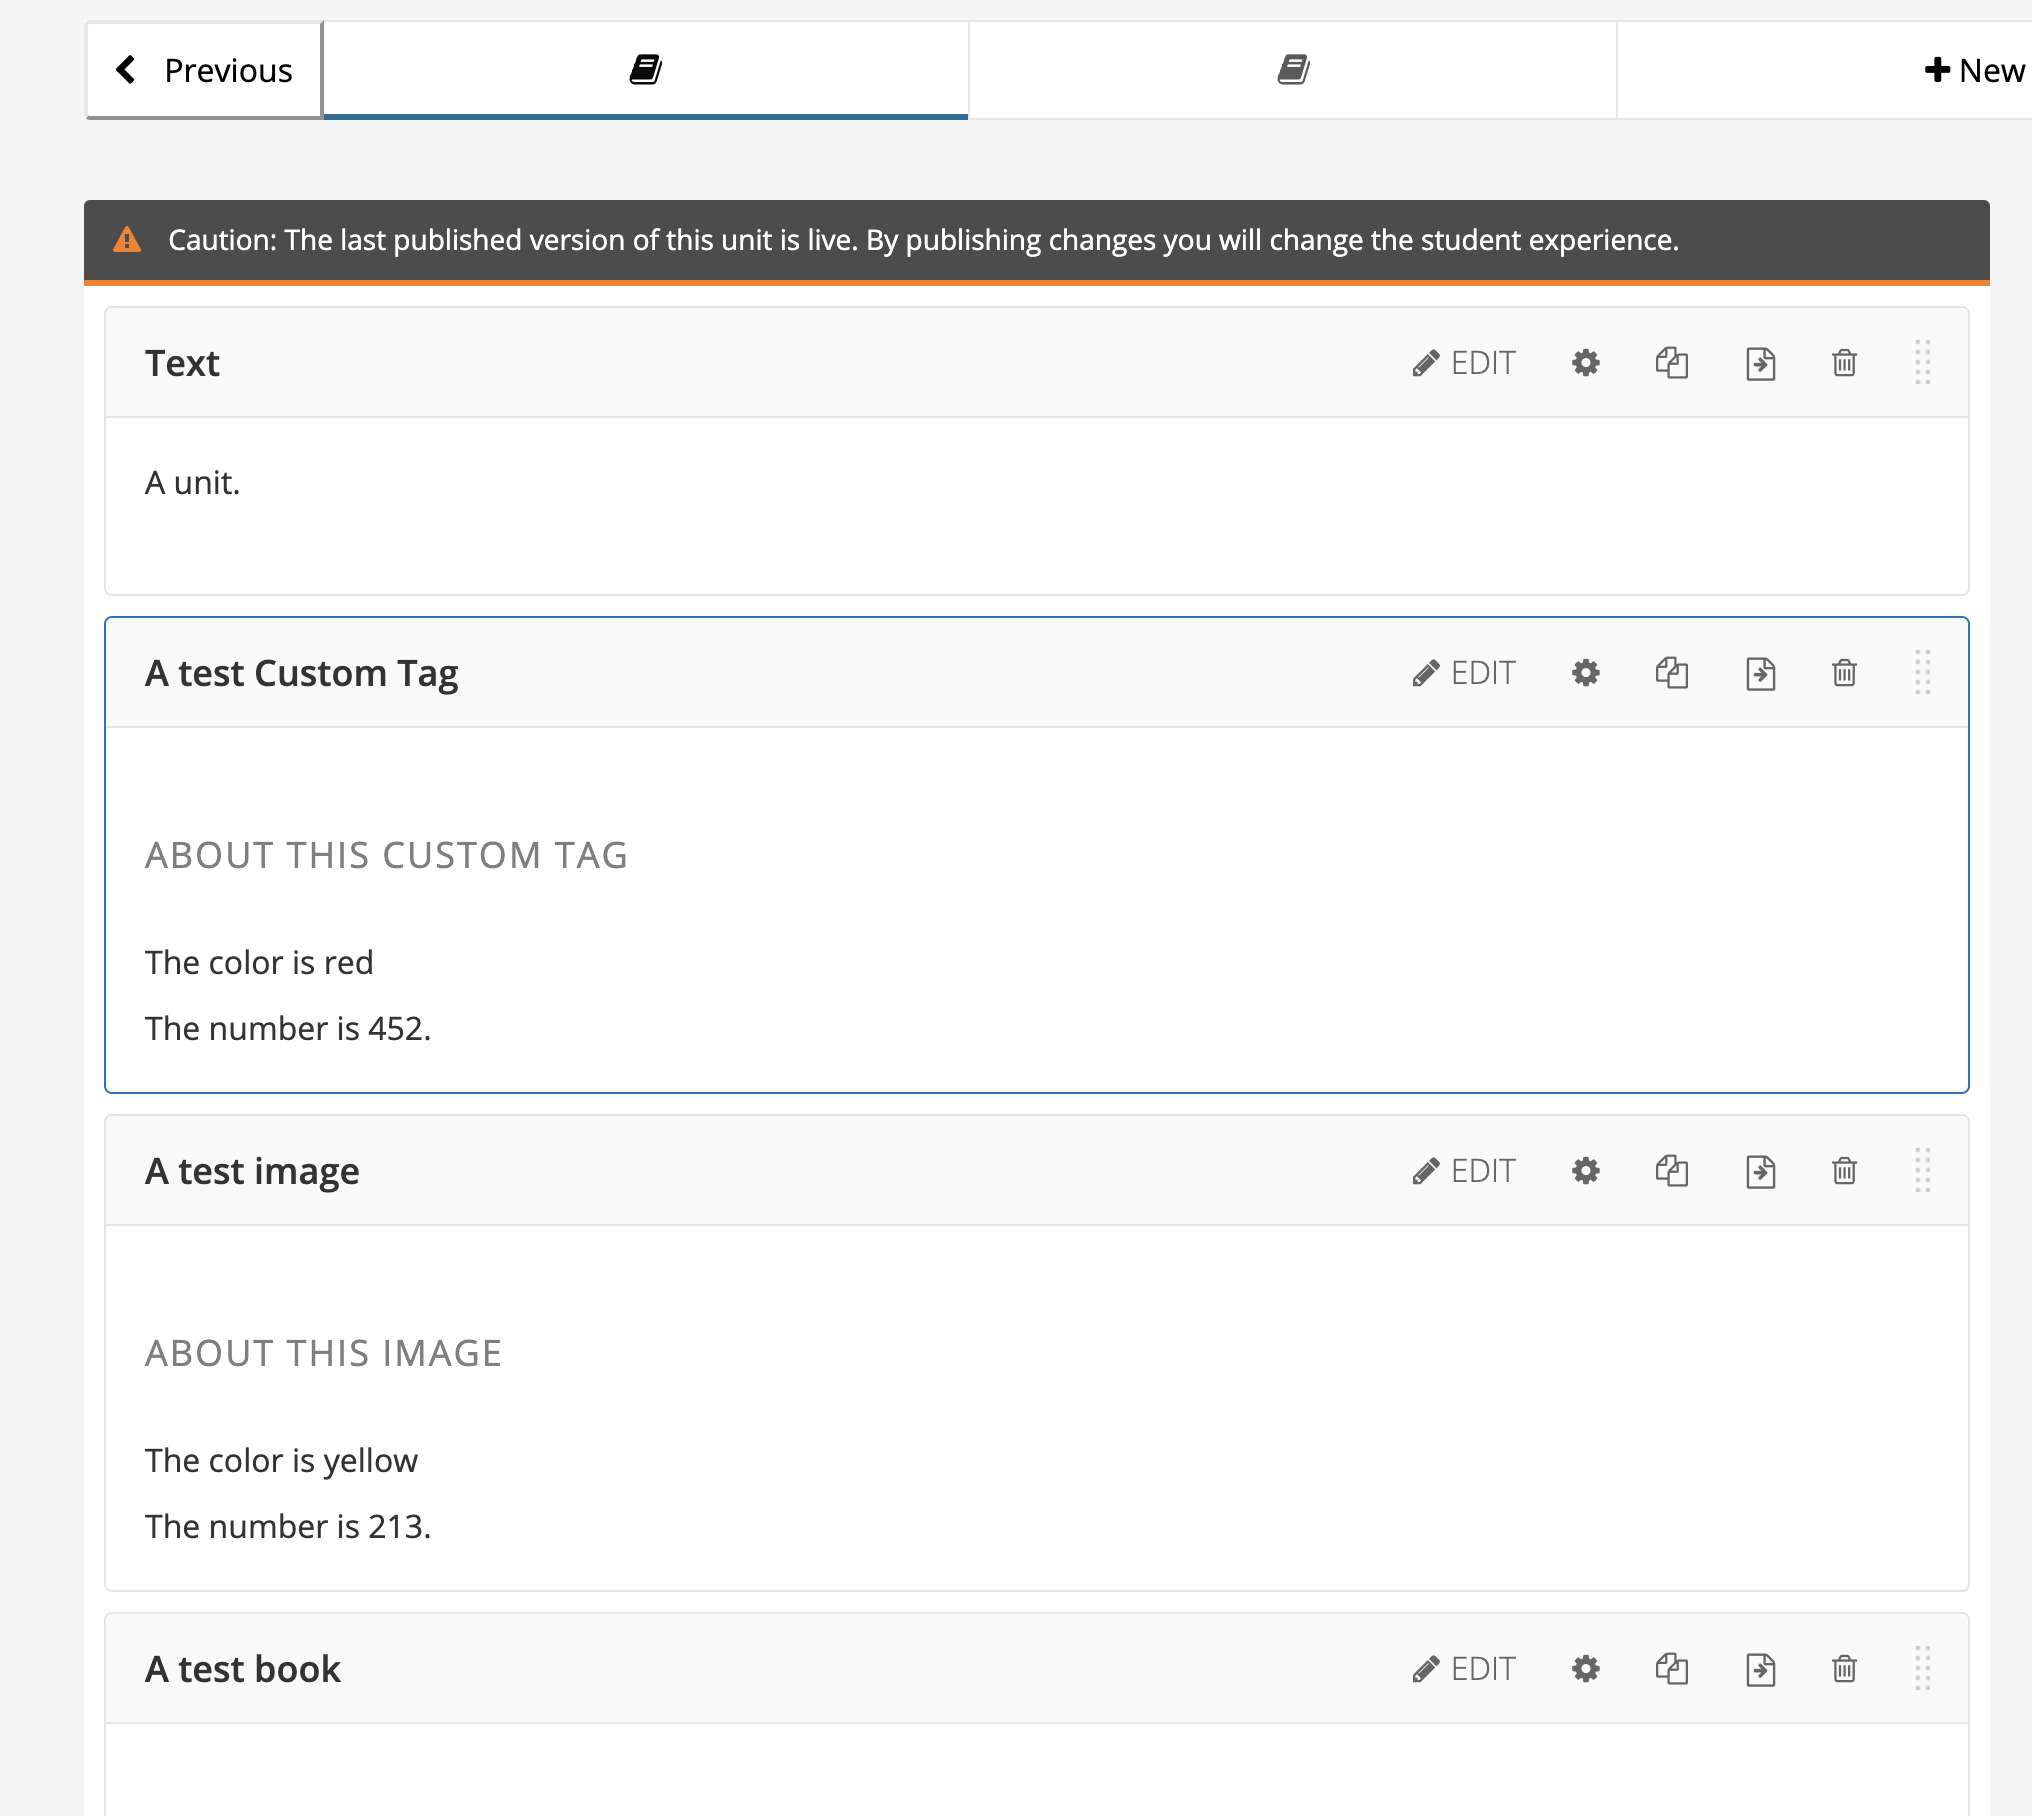Add a New unit
The image size is (2032, 1816).
(x=1974, y=70)
